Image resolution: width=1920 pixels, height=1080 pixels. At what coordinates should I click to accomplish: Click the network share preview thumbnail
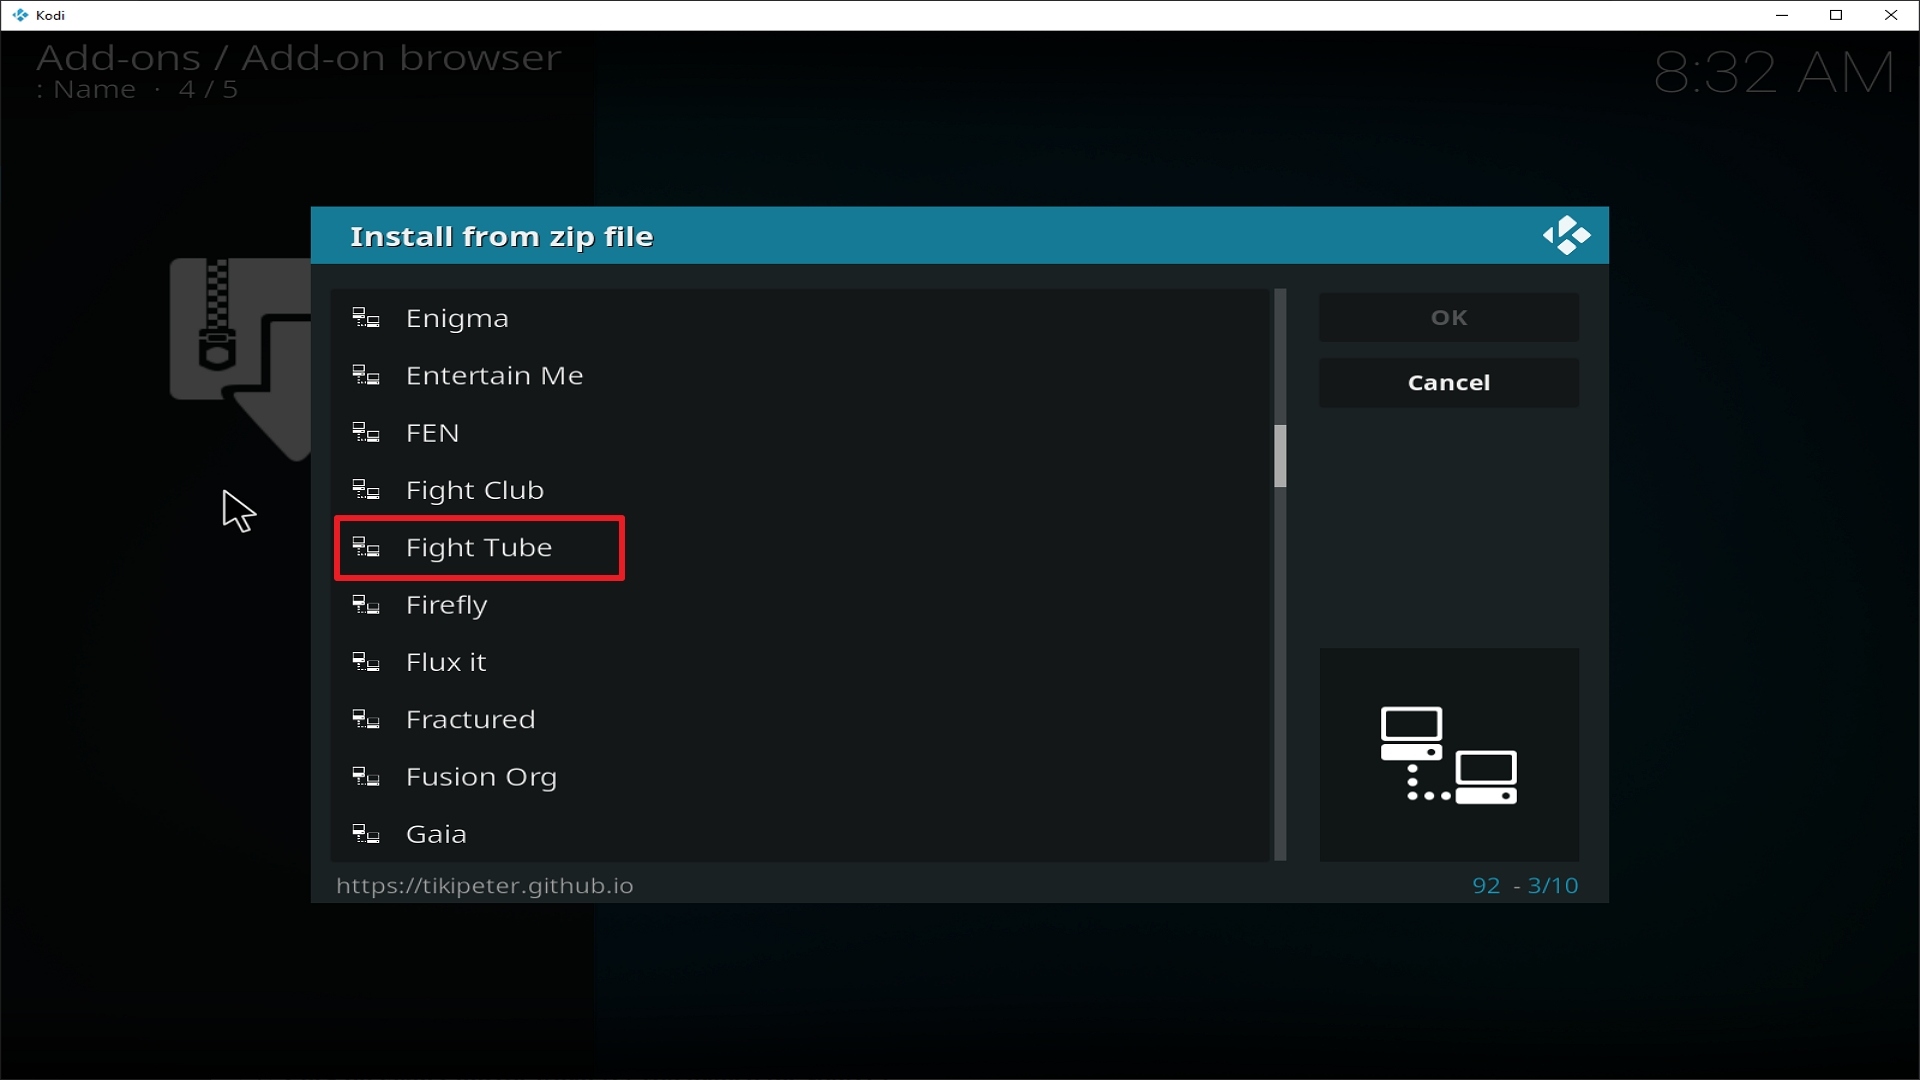tap(1449, 755)
